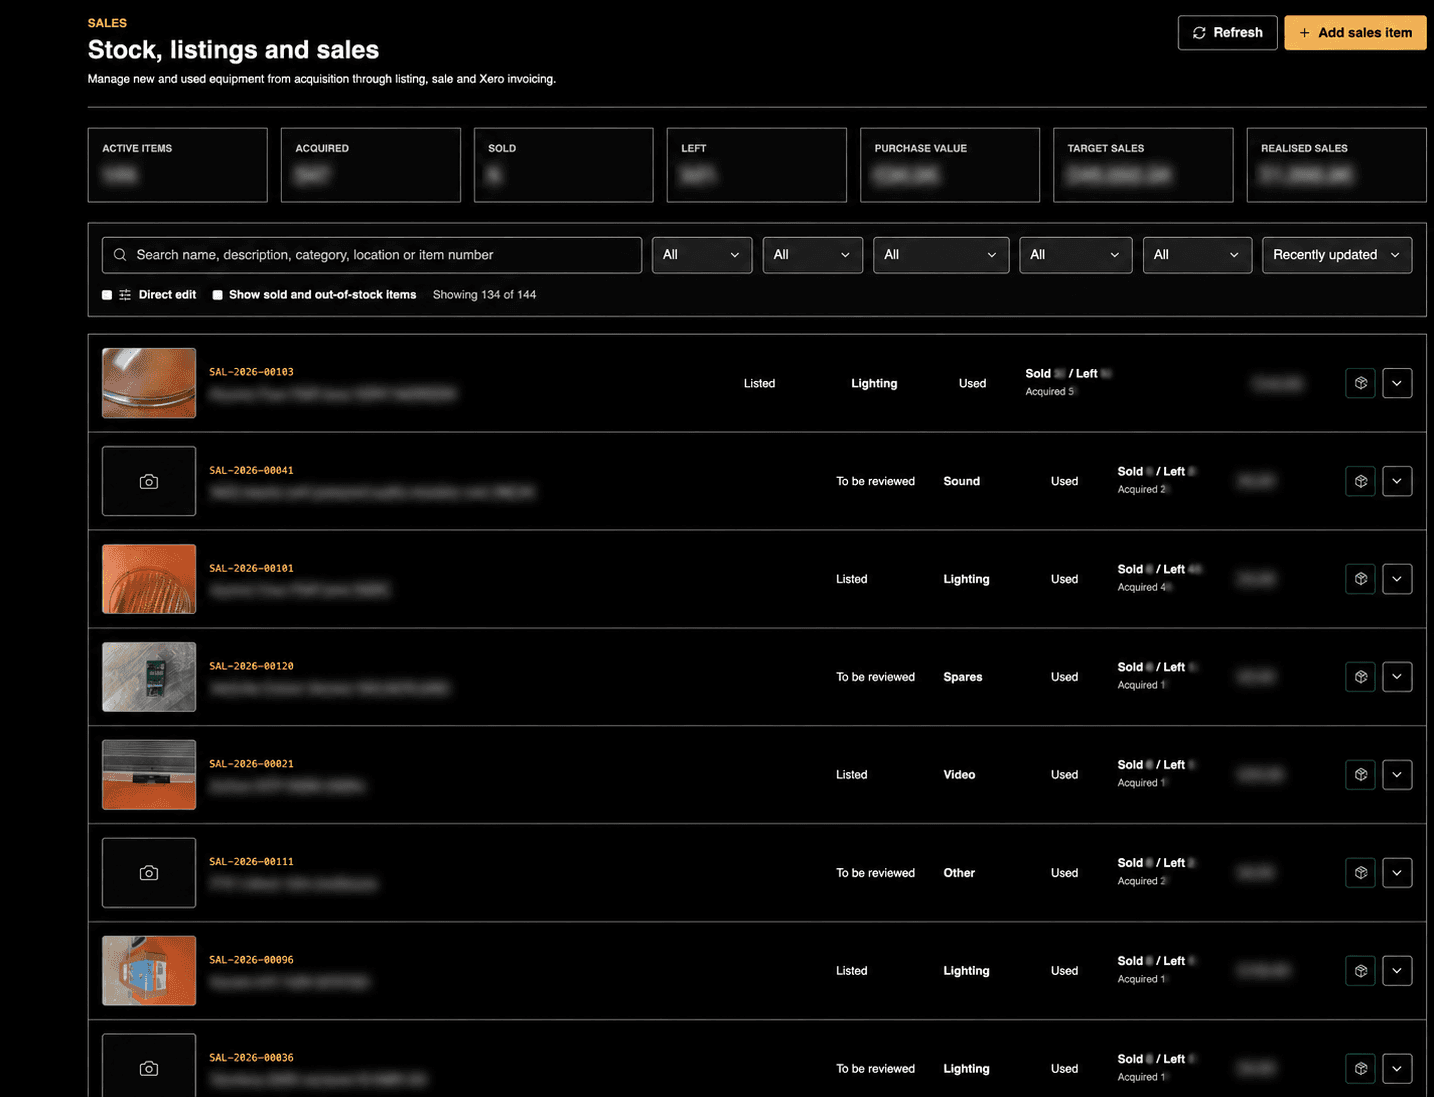Expand the SAL-2026-00096 row chevron
Viewport: 1434px width, 1097px height.
[1397, 971]
